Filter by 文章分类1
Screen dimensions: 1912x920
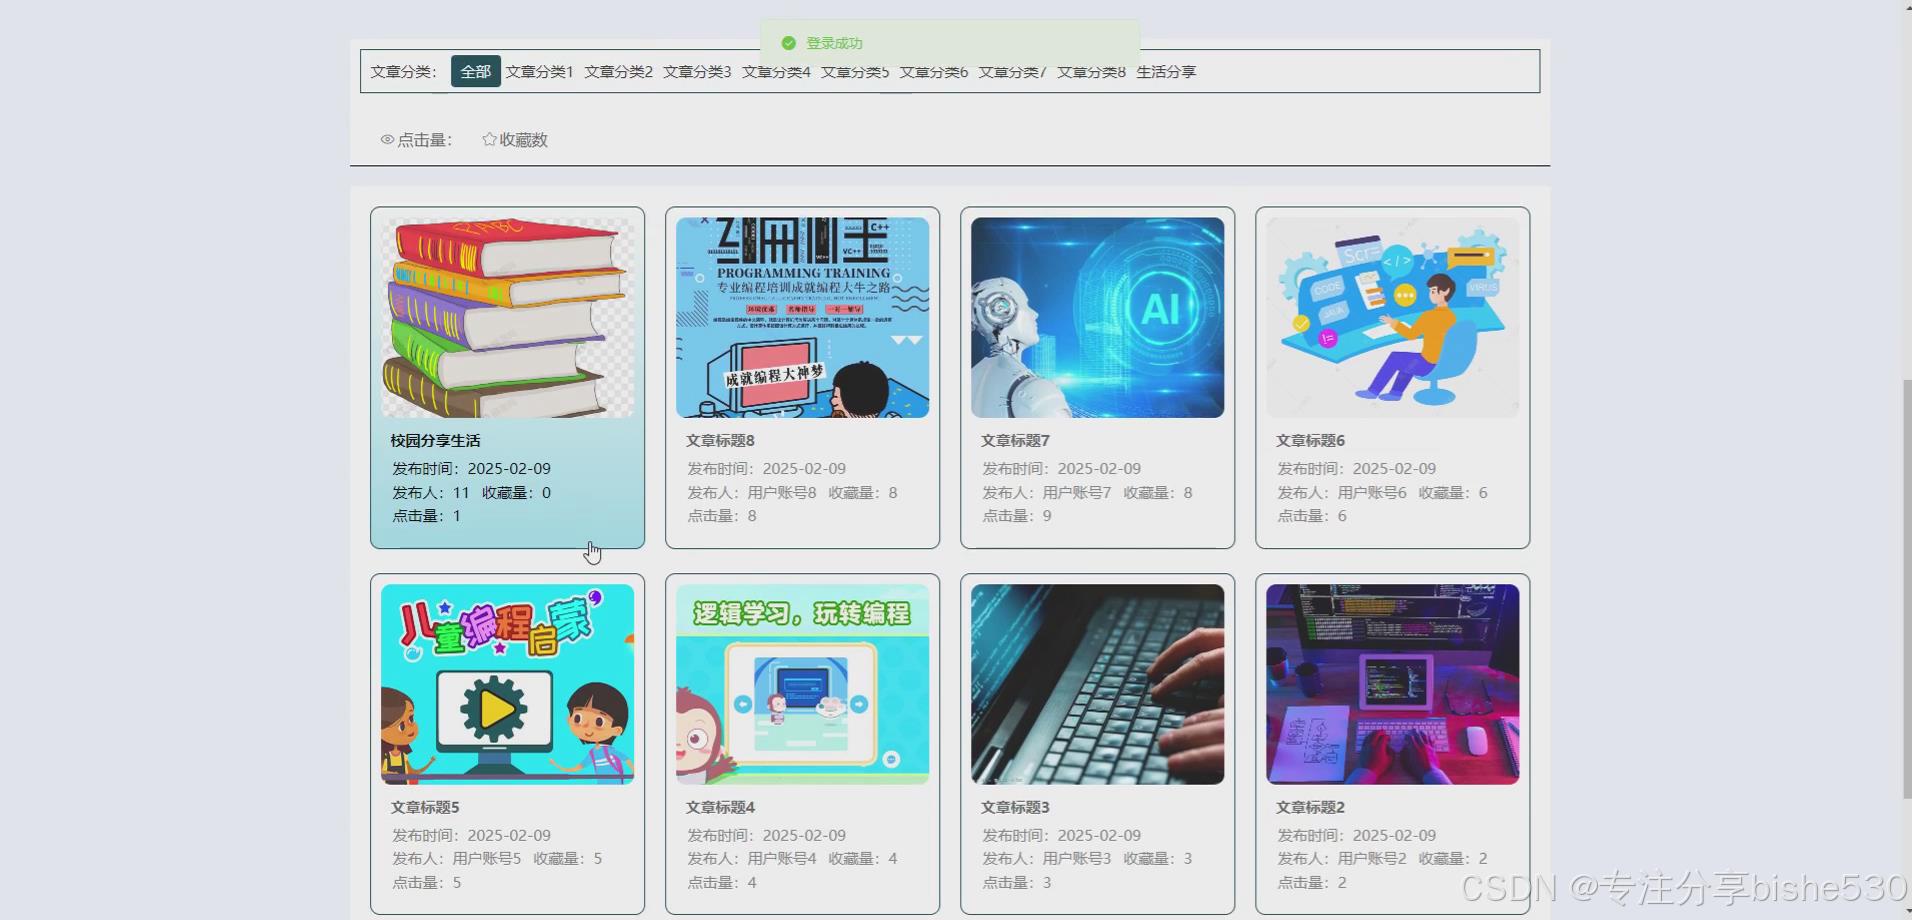(539, 72)
